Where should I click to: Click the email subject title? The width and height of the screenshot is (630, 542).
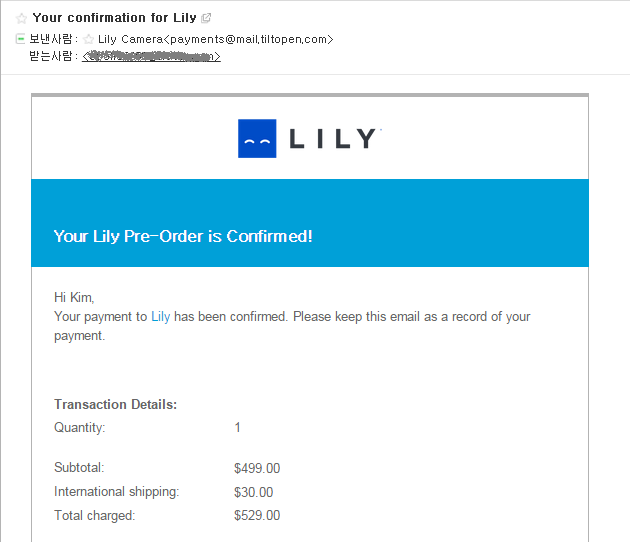(114, 18)
